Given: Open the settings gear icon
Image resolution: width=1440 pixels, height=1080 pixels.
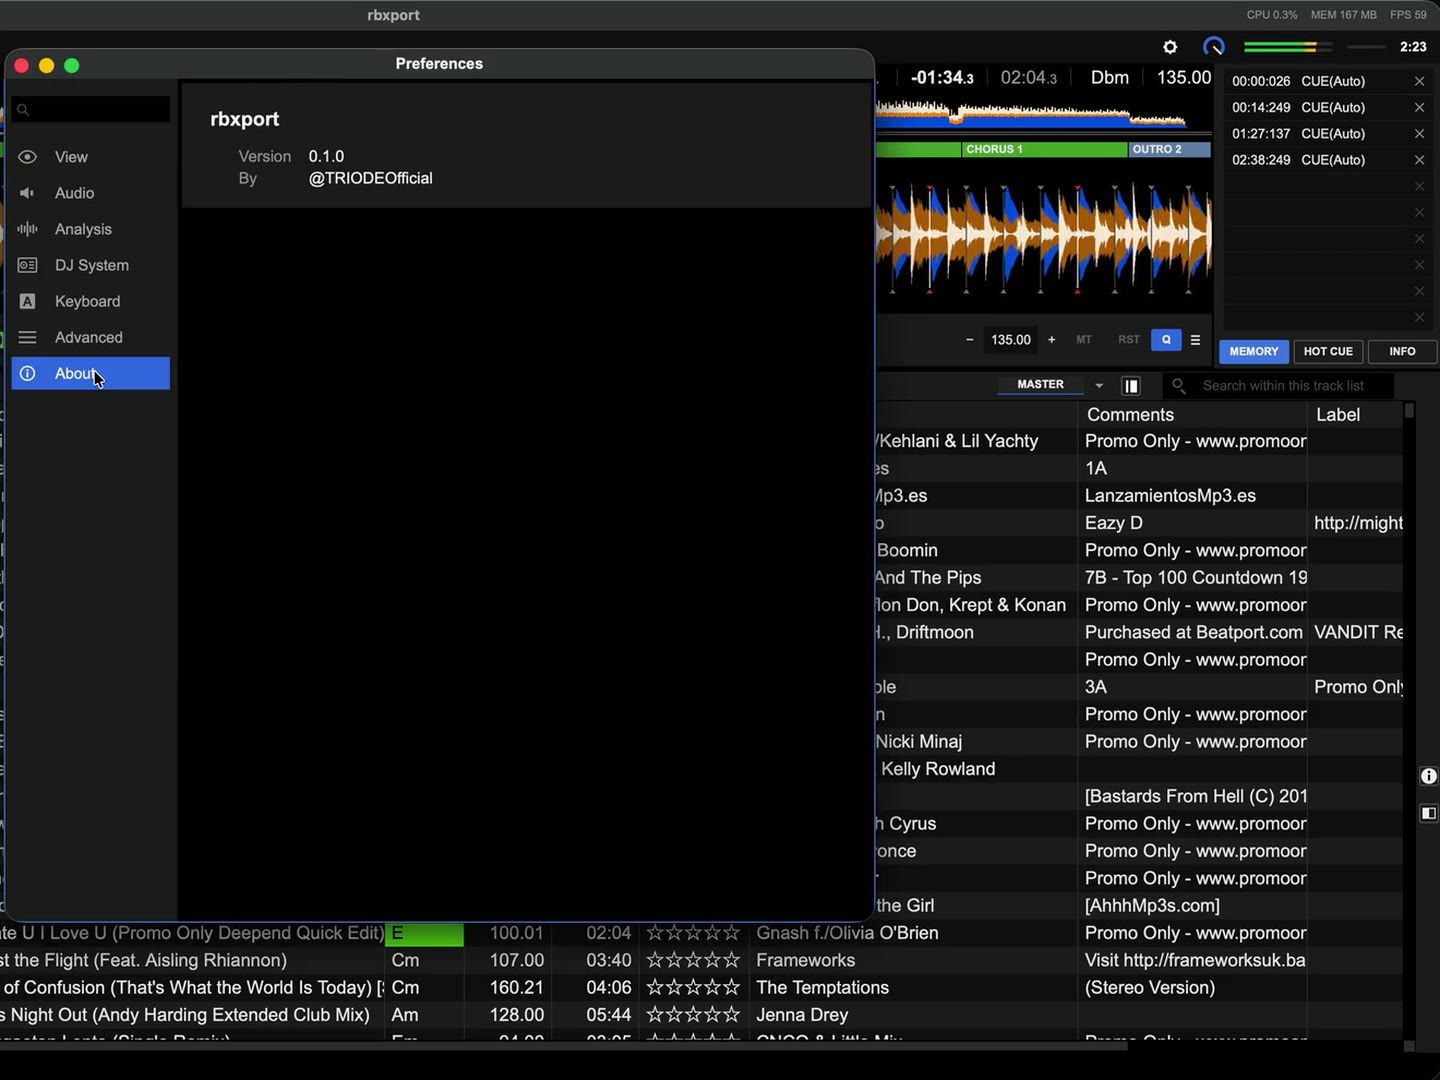Looking at the screenshot, I should (x=1170, y=47).
